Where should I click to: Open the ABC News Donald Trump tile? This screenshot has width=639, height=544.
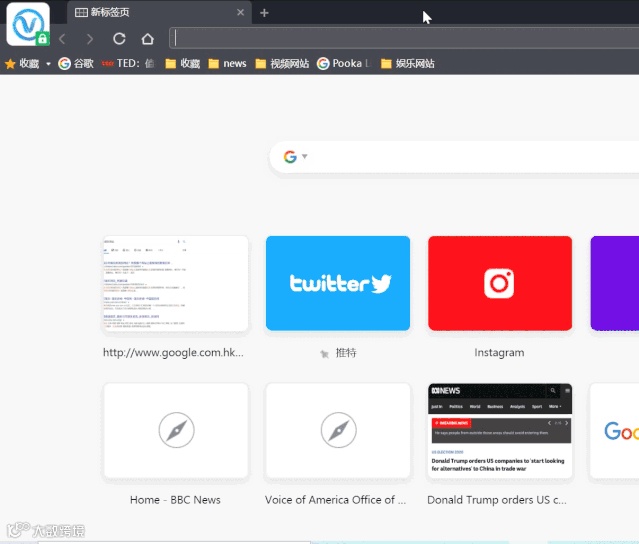pos(500,431)
